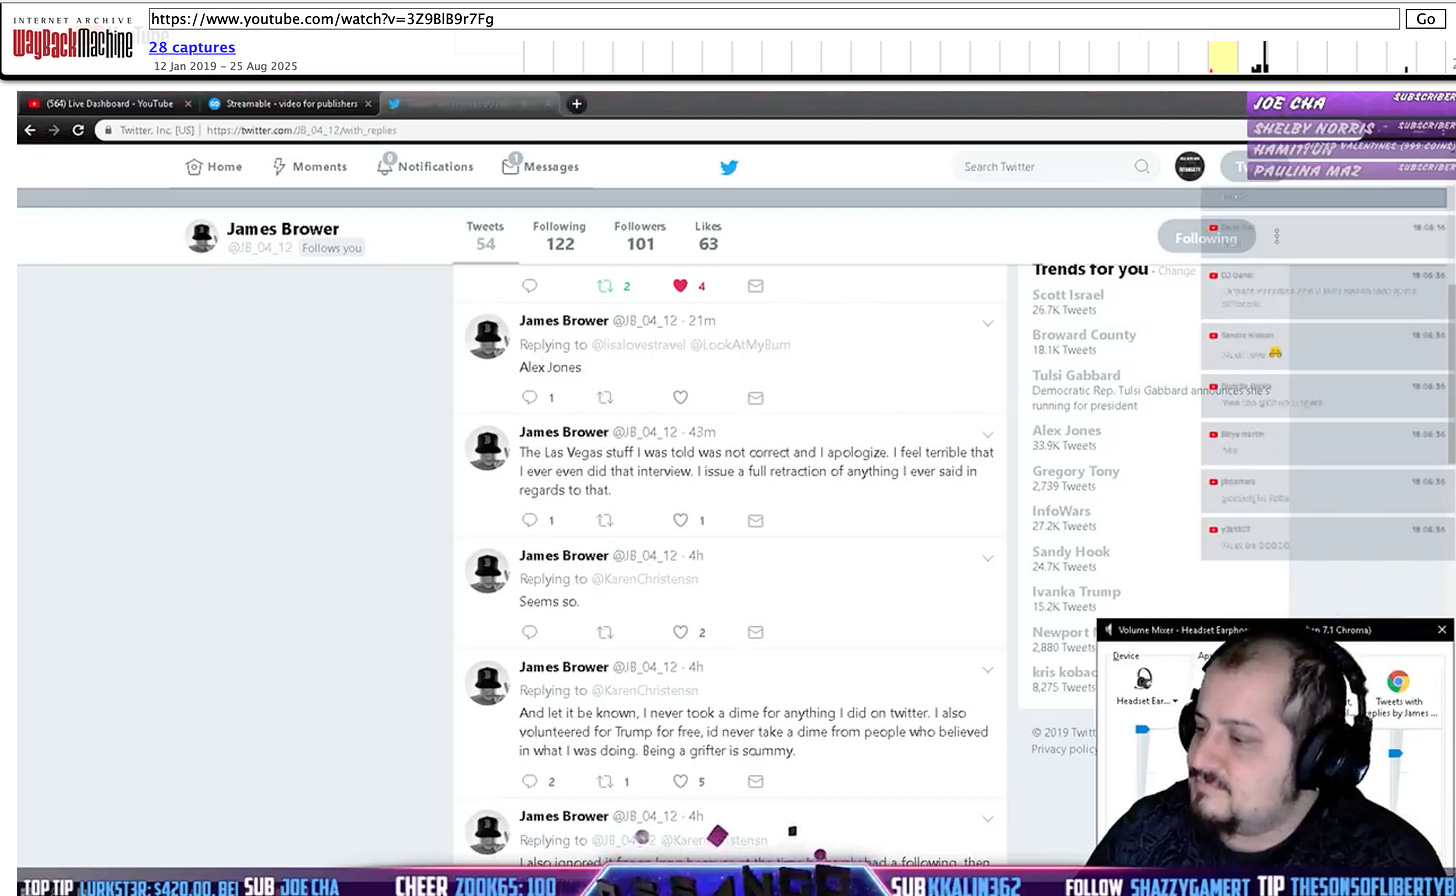Open the account avatar menu in Twitter header

point(1190,166)
